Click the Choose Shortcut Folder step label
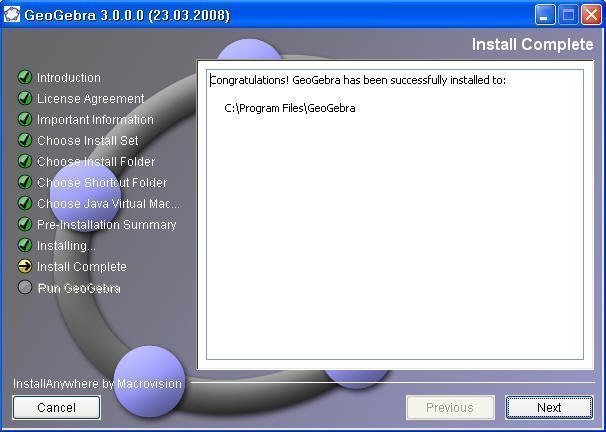The width and height of the screenshot is (606, 432). (x=102, y=182)
